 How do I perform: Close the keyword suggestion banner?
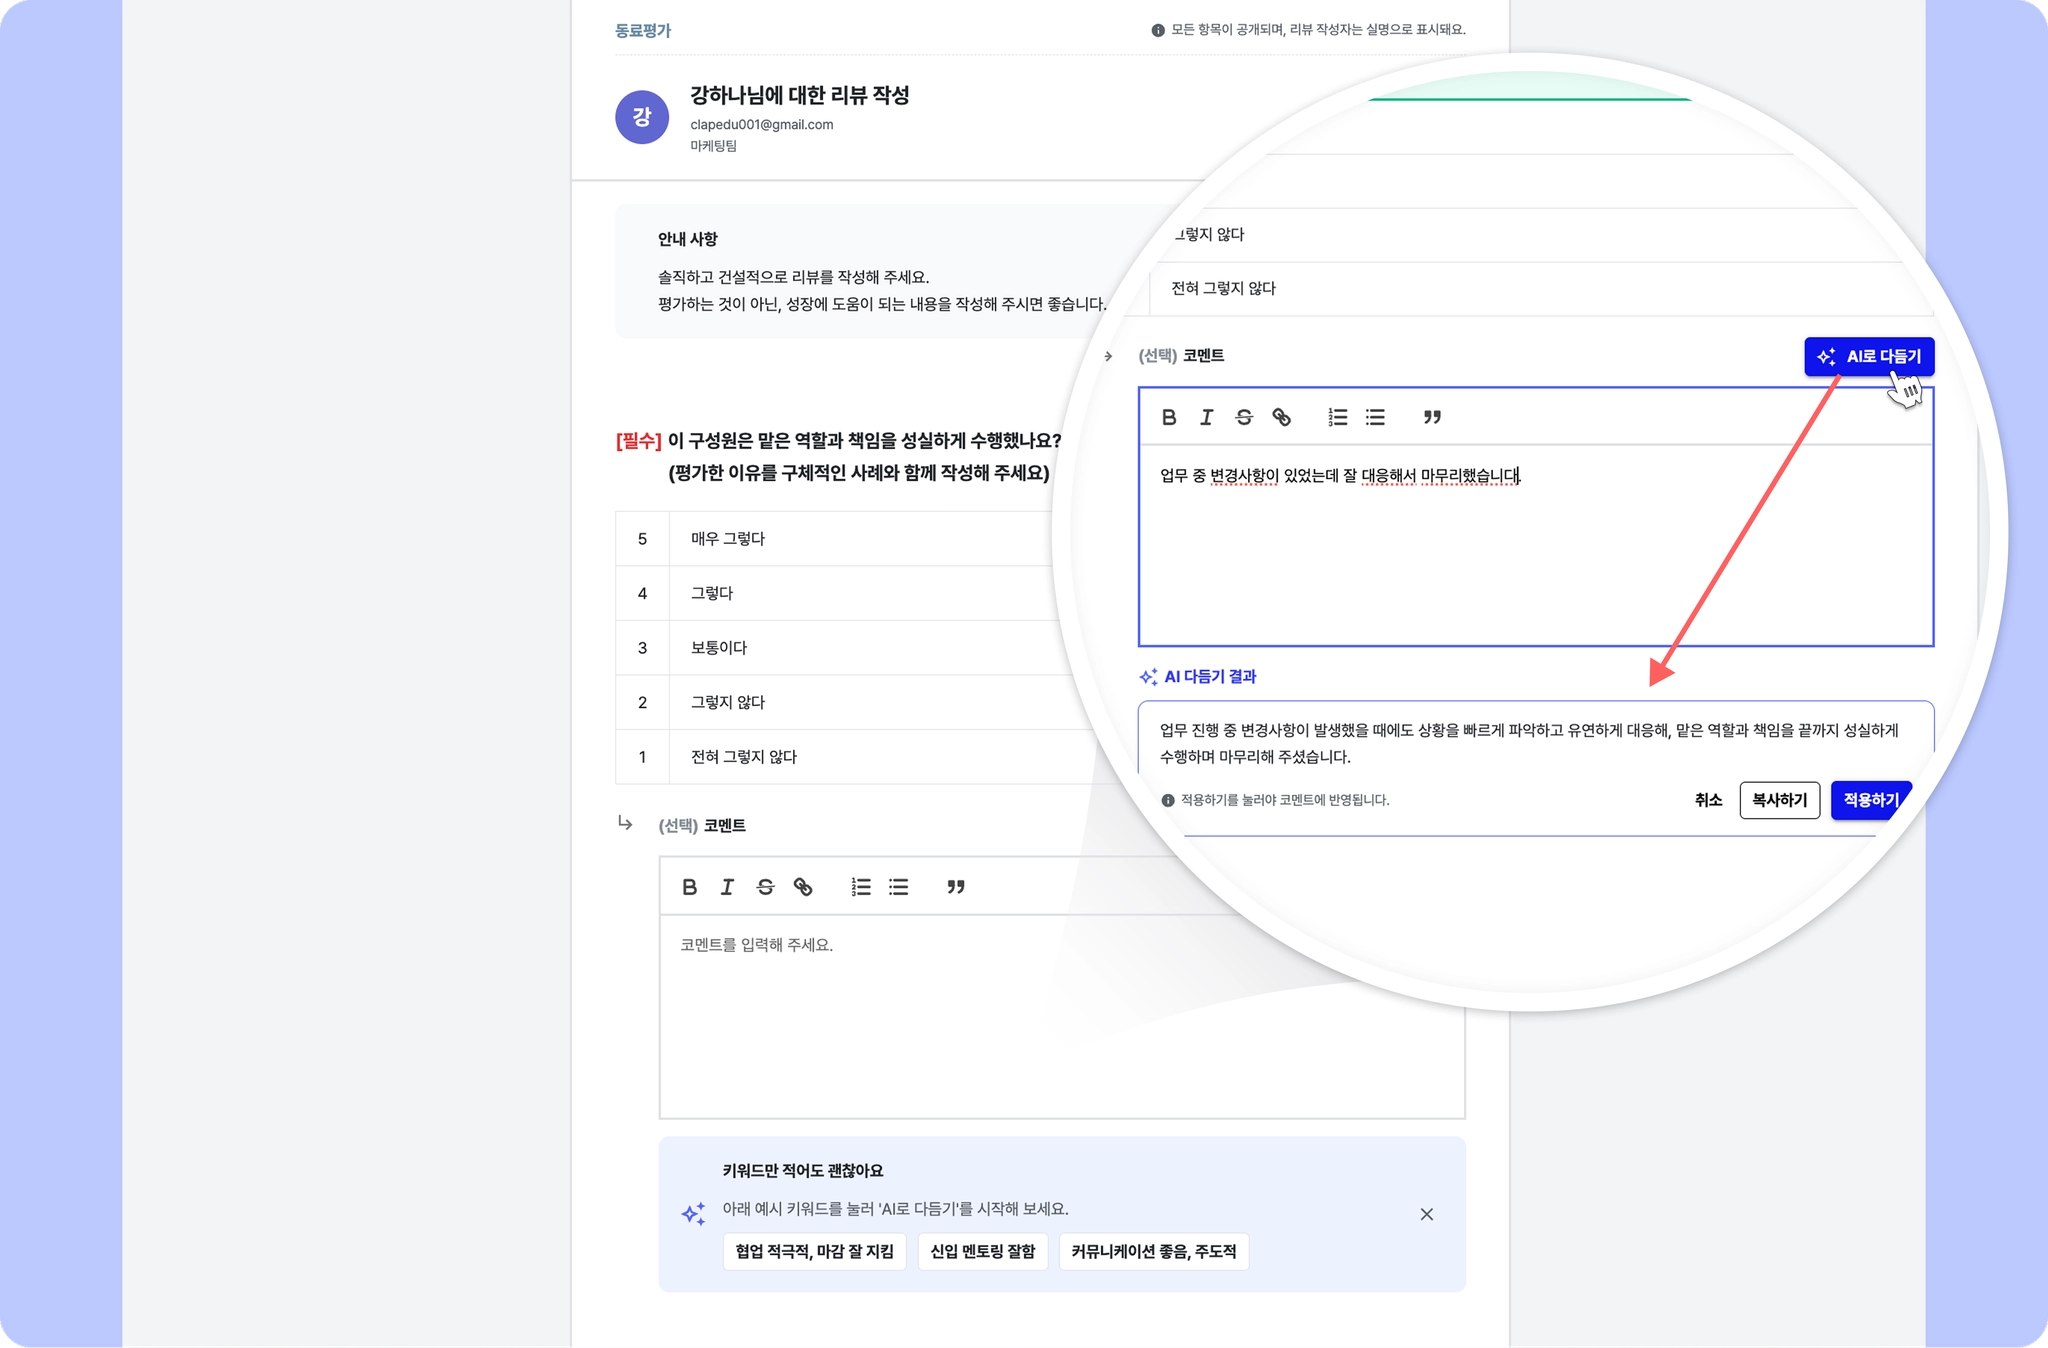click(1427, 1214)
